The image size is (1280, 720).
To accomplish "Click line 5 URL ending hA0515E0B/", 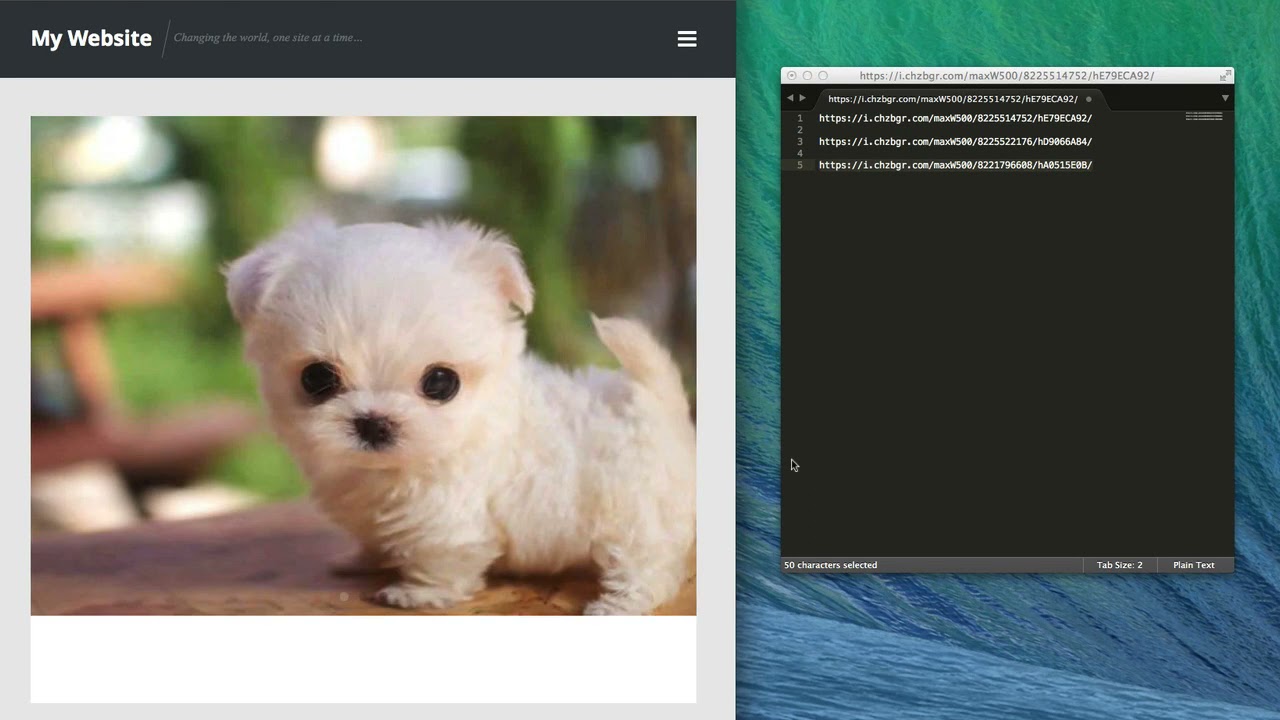I will click(x=955, y=165).
